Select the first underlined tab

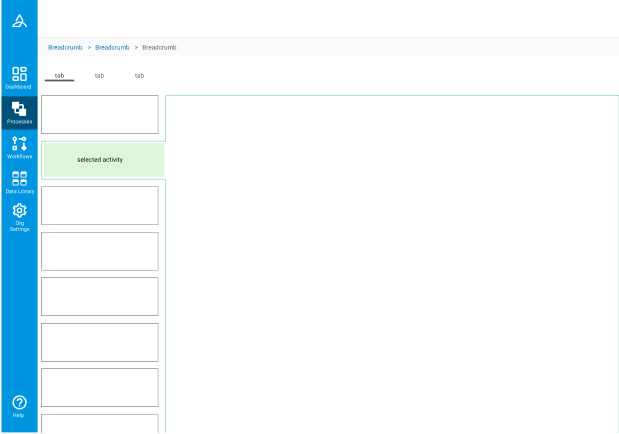[59, 76]
